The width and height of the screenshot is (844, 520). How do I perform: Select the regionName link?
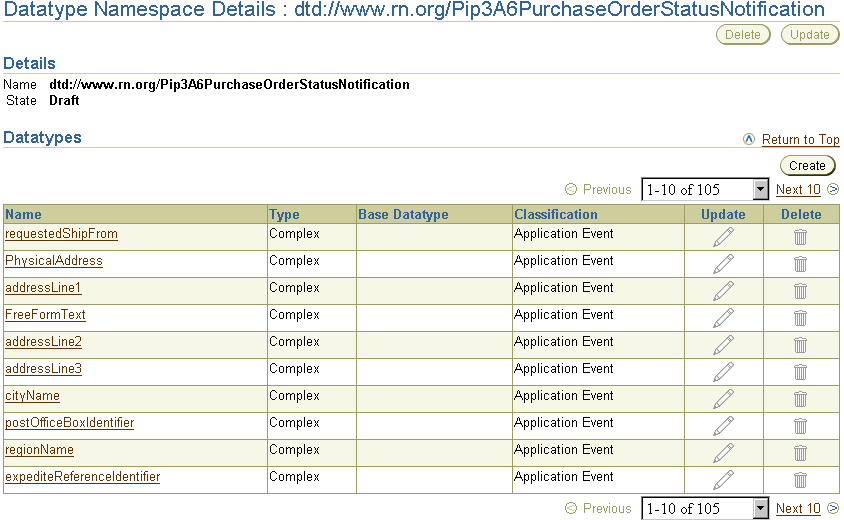[39, 450]
